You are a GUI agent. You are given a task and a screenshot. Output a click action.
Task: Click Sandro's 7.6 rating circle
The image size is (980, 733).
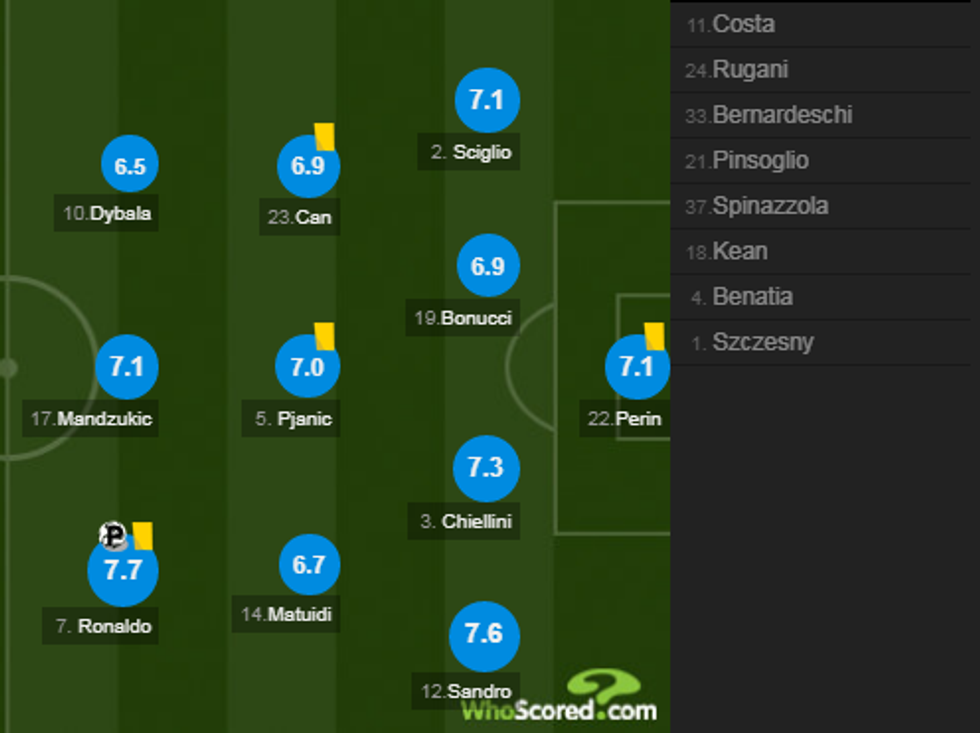click(484, 635)
